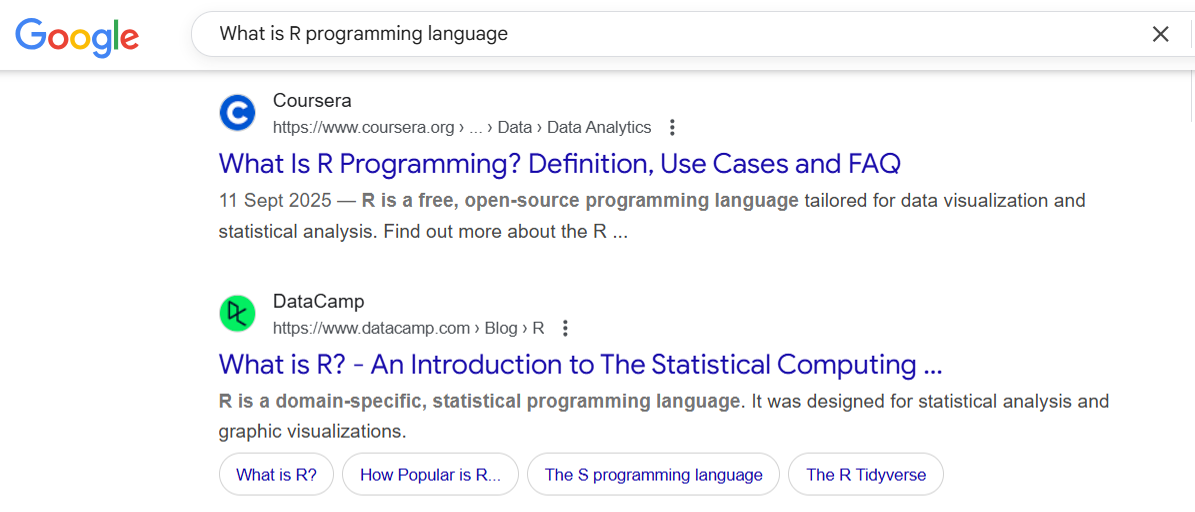Open "What Is R Programming?" Coursera link
Image resolution: width=1195 pixels, height=512 pixels.
point(560,163)
